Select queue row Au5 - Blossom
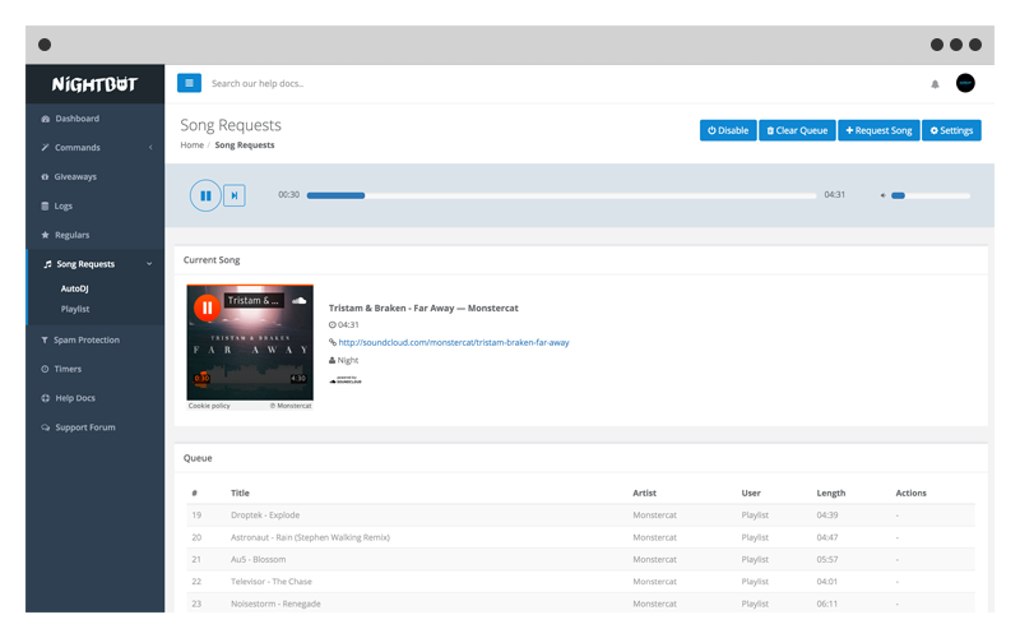 tap(580, 559)
